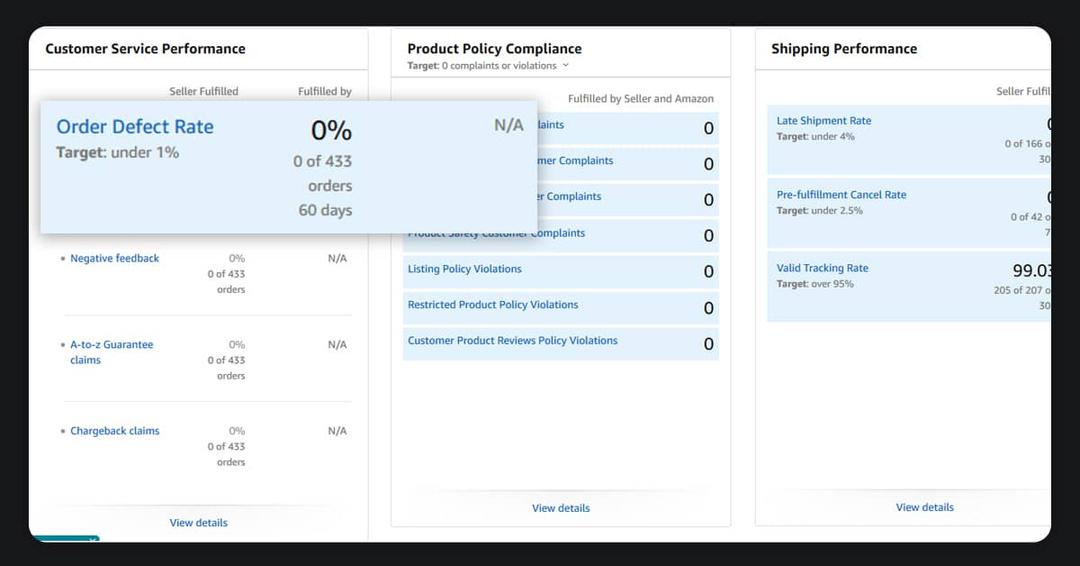View details for Shipping Performance
1080x566 pixels.
924,507
